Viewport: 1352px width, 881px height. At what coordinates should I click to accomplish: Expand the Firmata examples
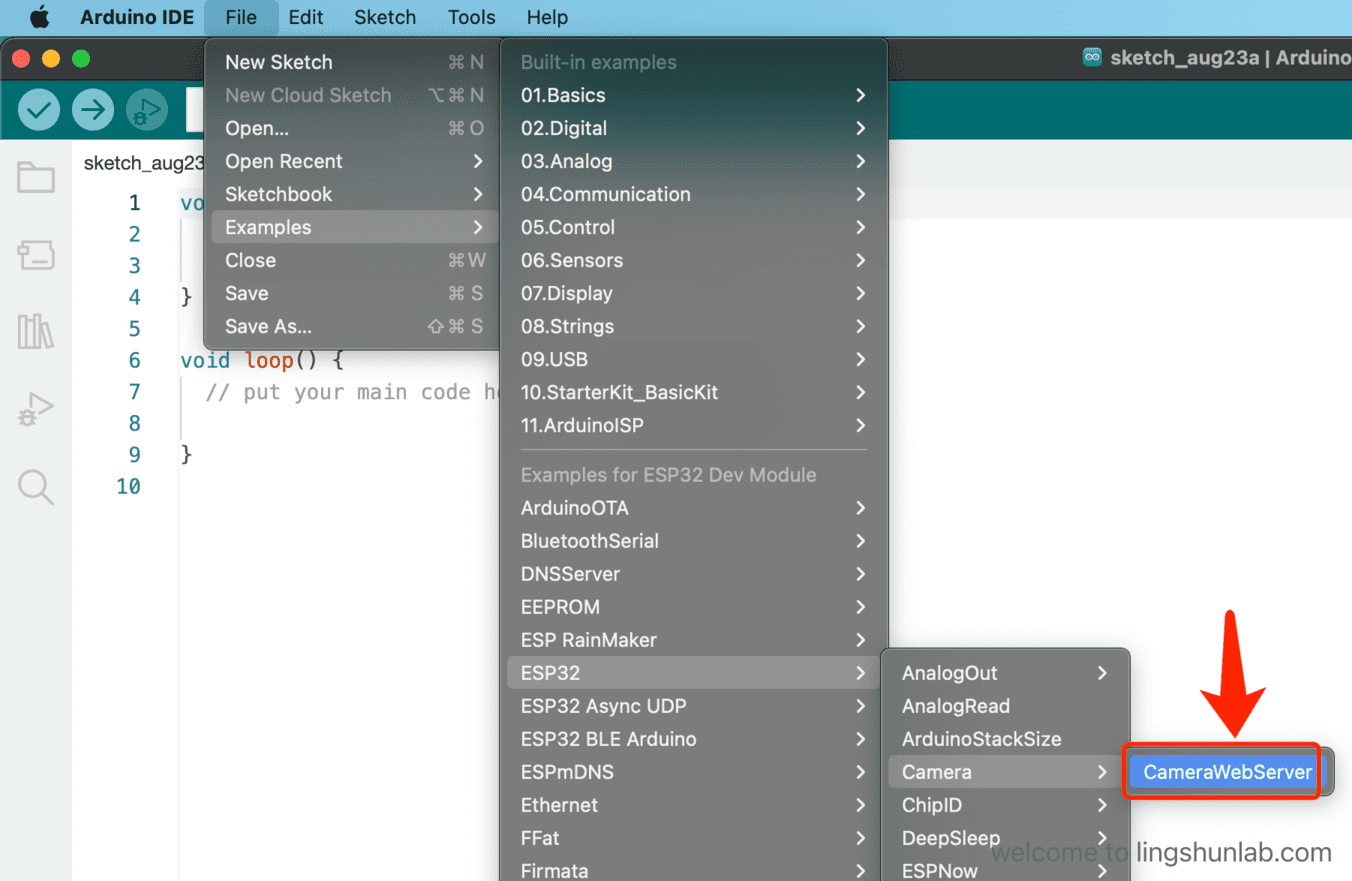[x=693, y=870]
